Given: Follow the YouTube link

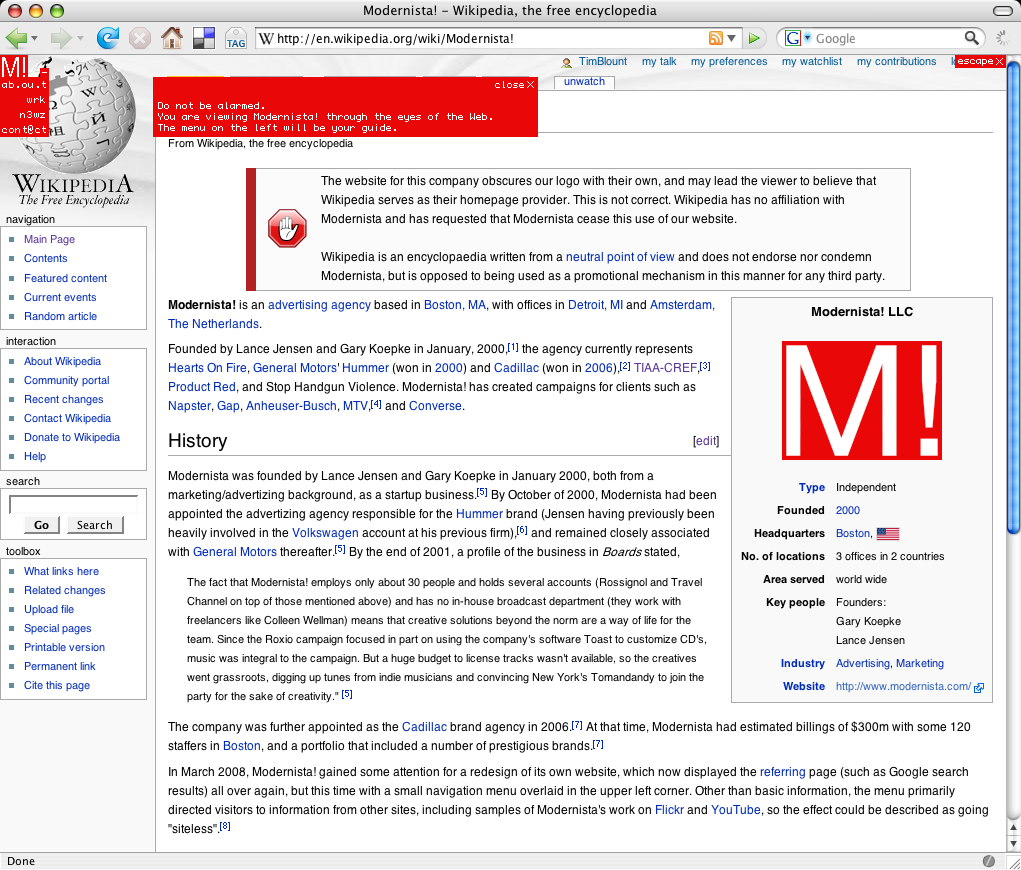Looking at the screenshot, I should tap(735, 809).
